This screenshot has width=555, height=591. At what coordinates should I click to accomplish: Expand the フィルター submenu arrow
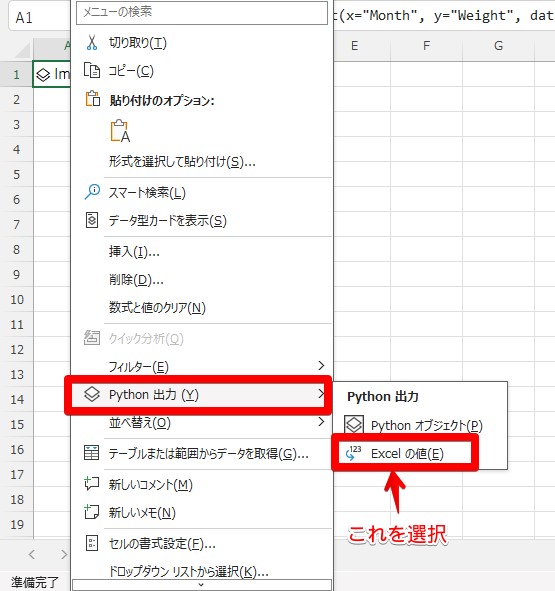coord(321,366)
